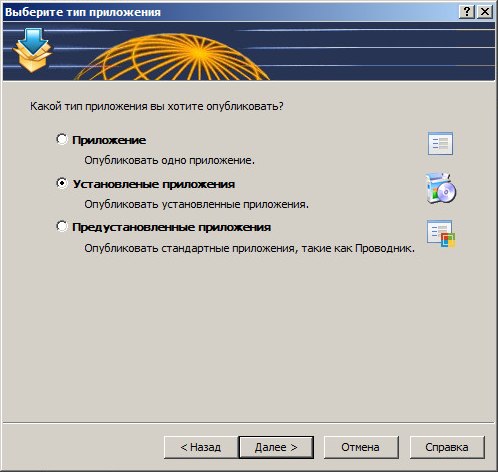Image resolution: width=498 pixels, height=472 pixels.
Task: Click the installed applications CD icon
Action: pos(441,188)
